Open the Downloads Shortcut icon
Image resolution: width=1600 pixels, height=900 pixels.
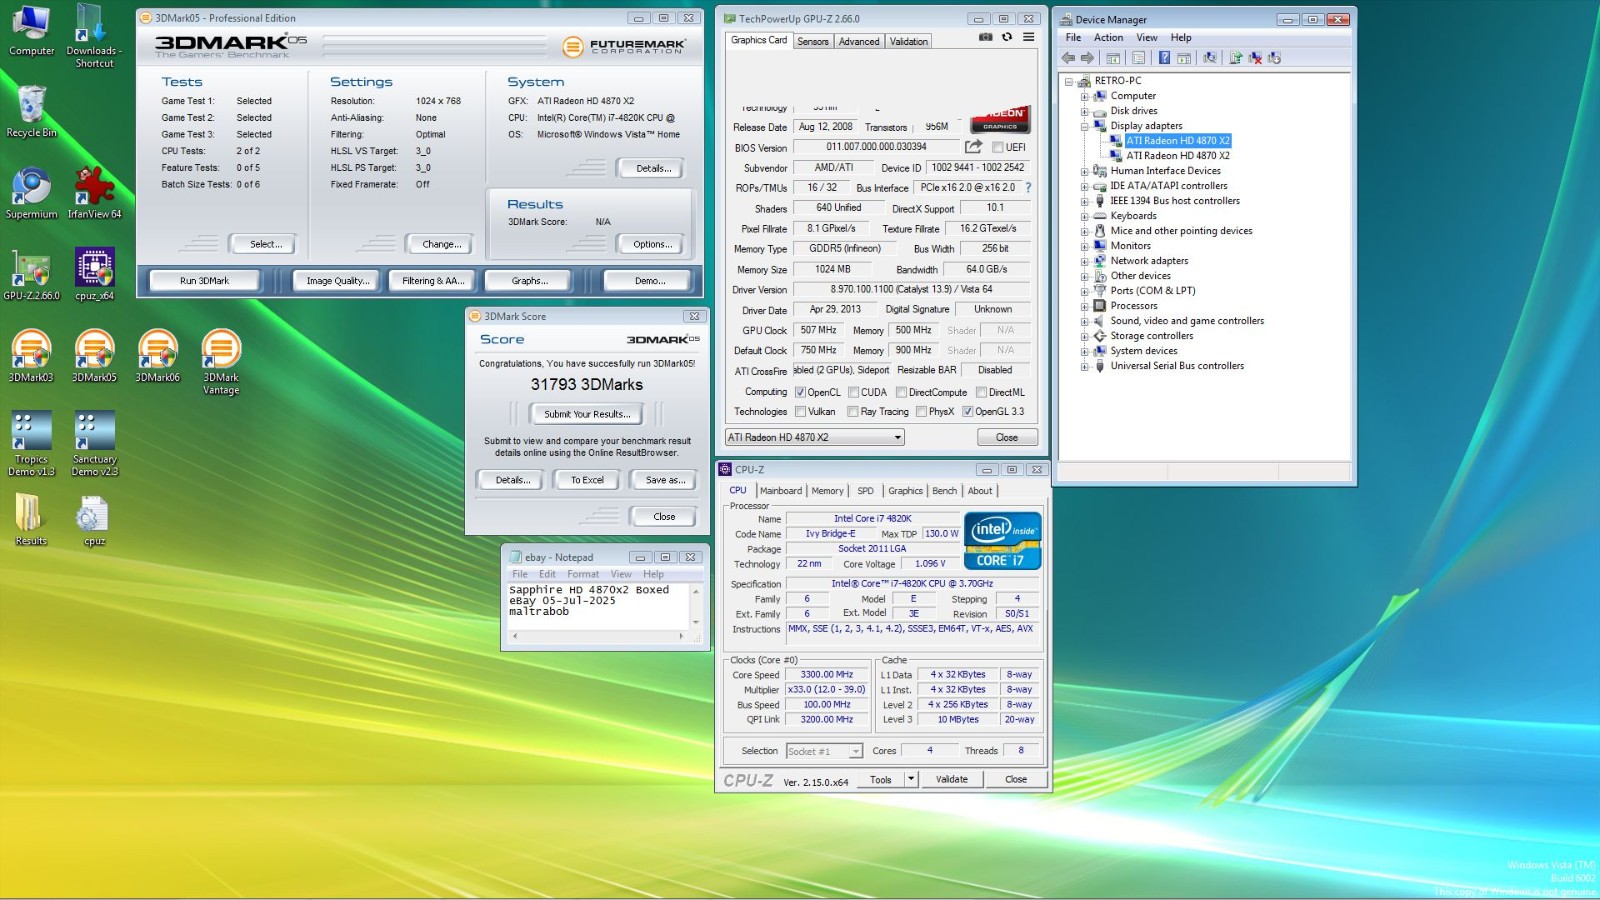[x=94, y=35]
